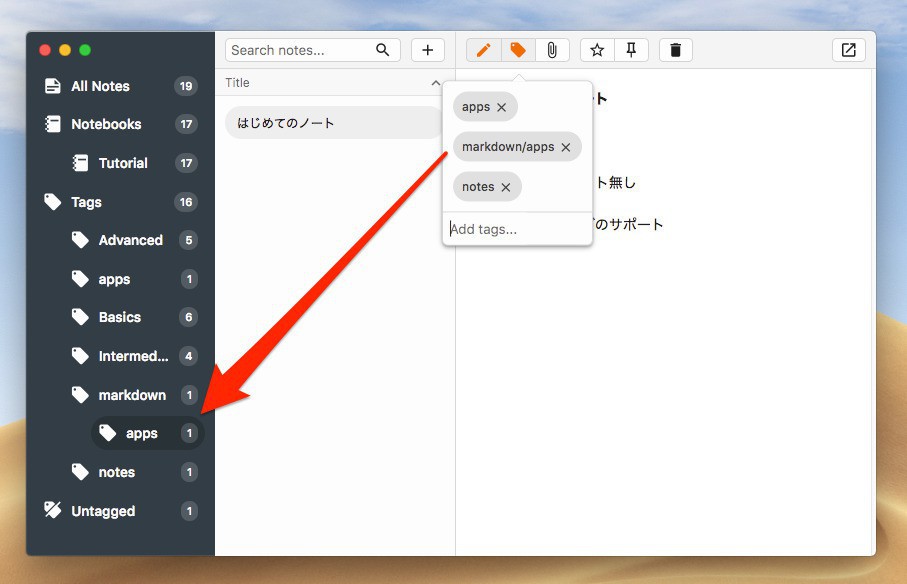Collapse the Notebooks section

(x=105, y=124)
